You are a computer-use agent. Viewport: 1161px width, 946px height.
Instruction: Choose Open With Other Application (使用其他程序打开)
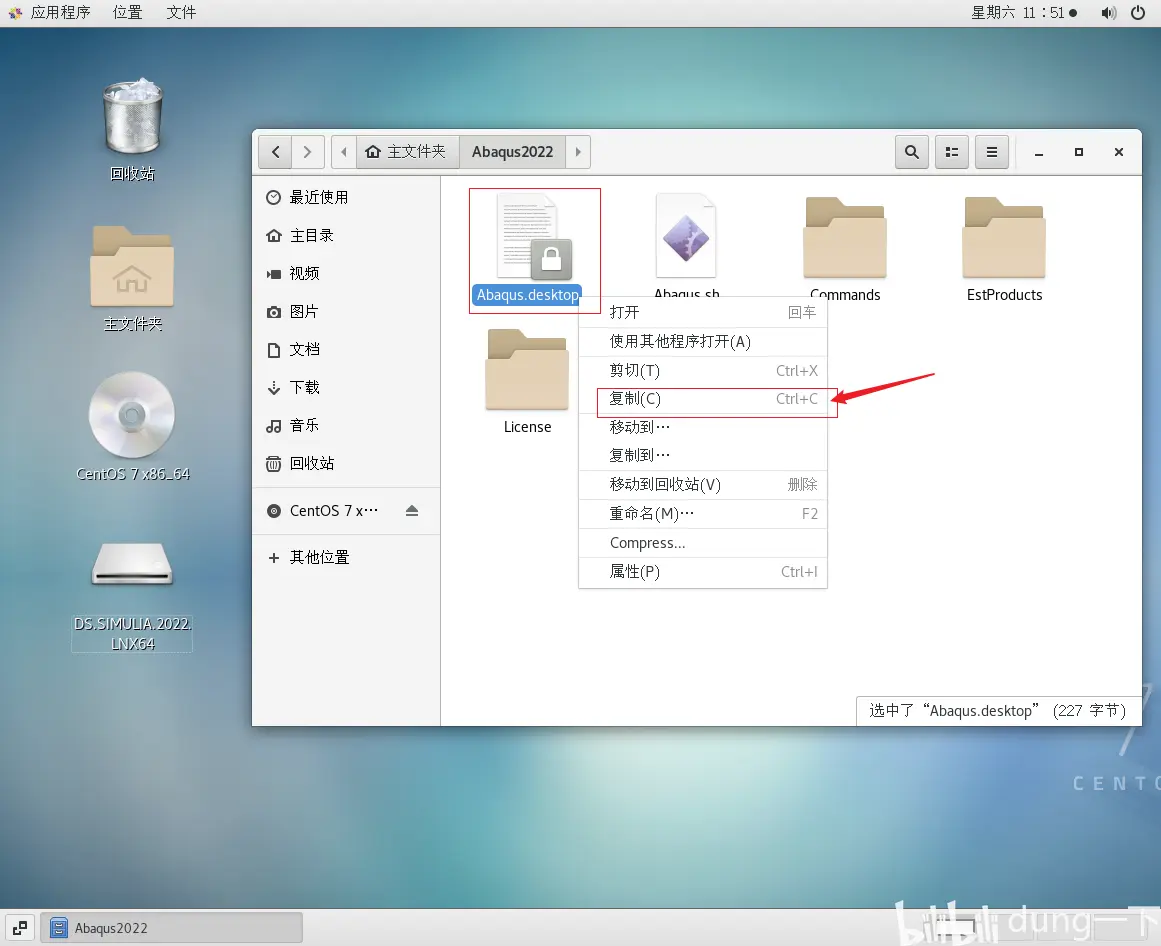point(703,341)
